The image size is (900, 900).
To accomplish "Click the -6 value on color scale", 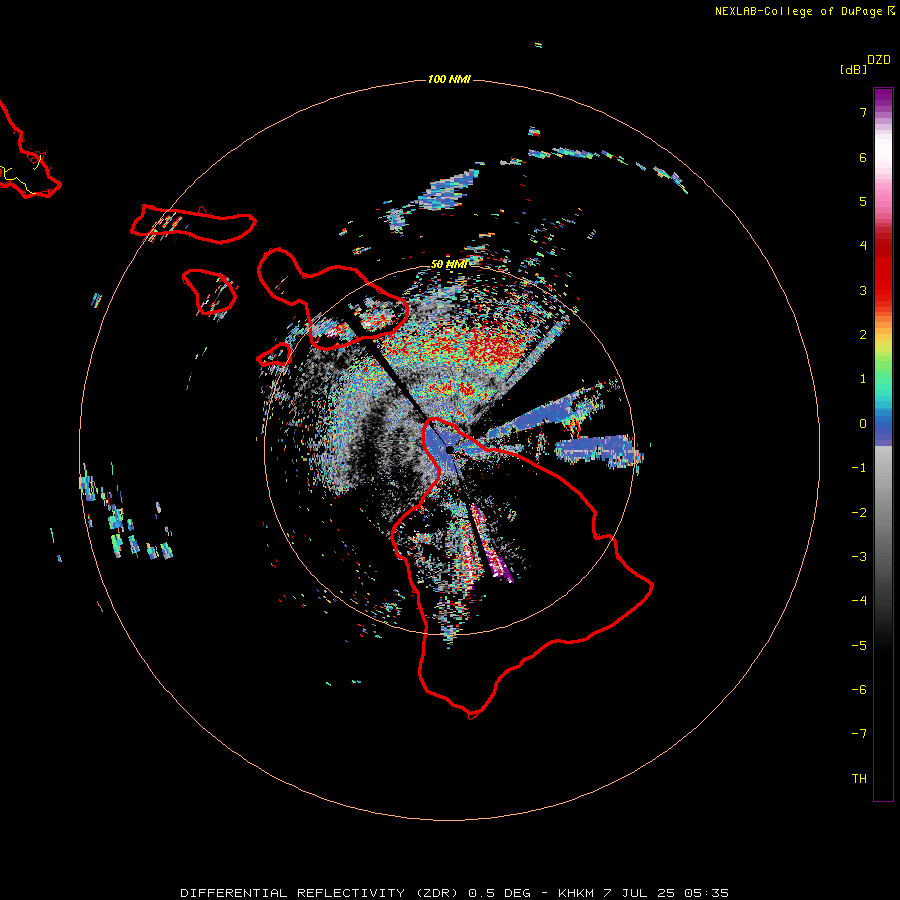I will 859,690.
